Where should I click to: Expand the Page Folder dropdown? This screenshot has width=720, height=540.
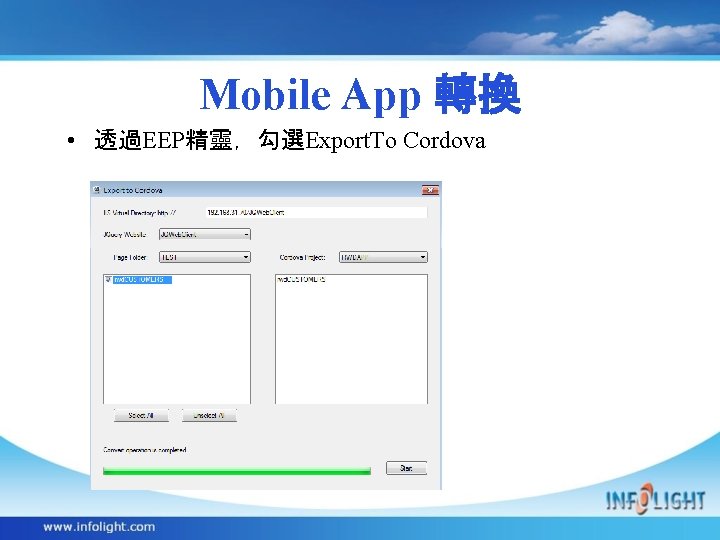(x=205, y=257)
